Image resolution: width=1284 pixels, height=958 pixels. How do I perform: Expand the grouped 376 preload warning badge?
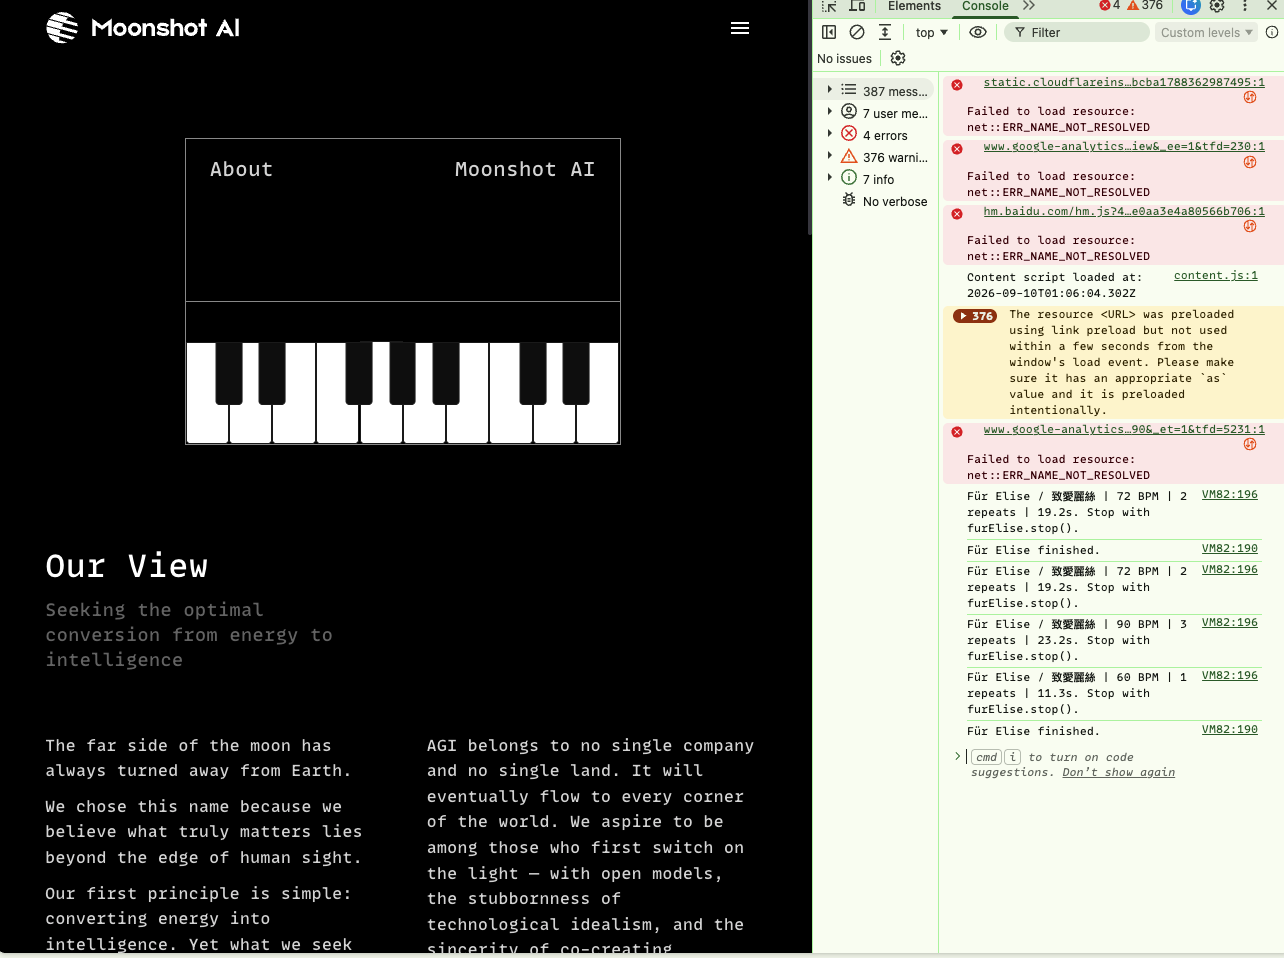975,316
